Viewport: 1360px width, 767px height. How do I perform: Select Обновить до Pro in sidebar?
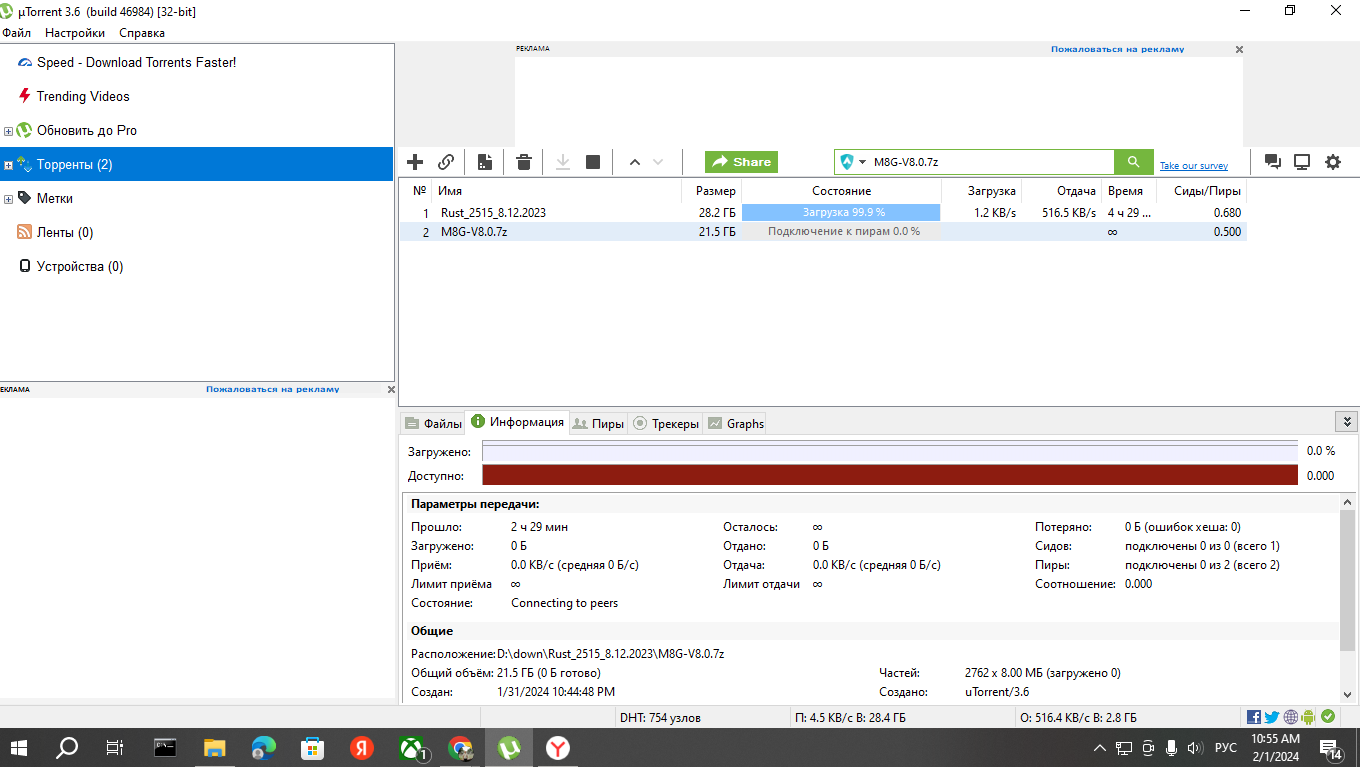87,130
